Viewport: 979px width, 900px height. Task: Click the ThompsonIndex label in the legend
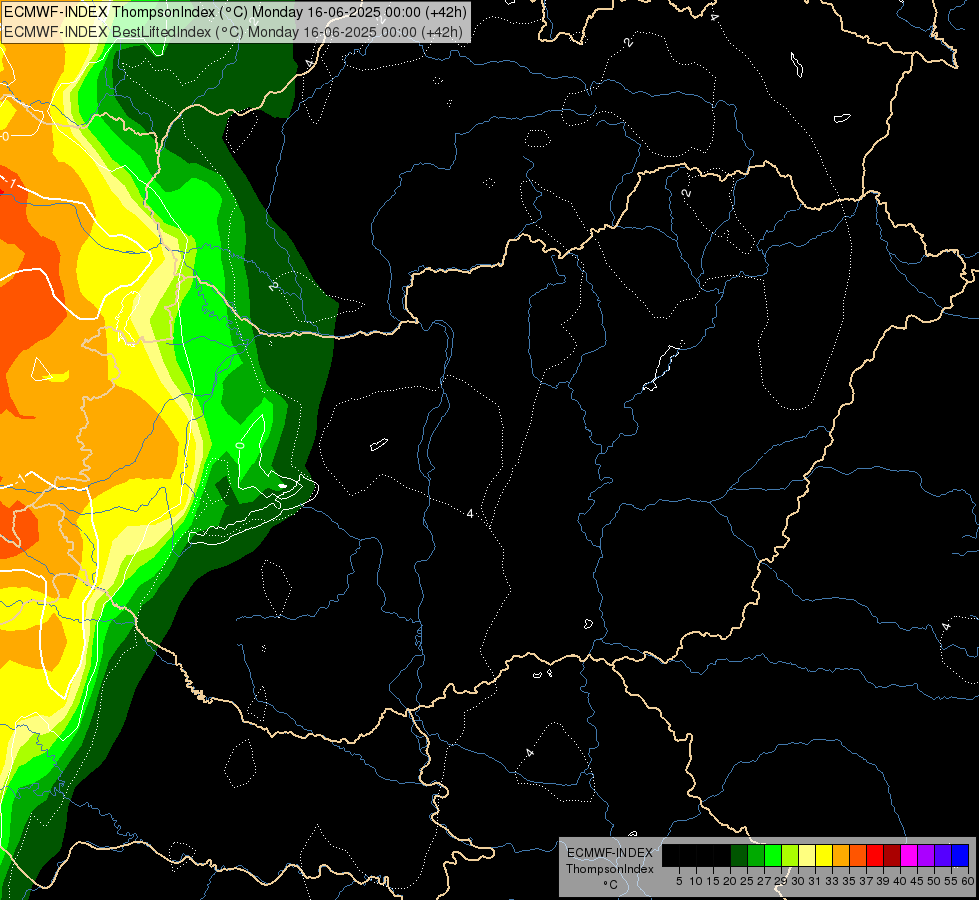(x=610, y=869)
